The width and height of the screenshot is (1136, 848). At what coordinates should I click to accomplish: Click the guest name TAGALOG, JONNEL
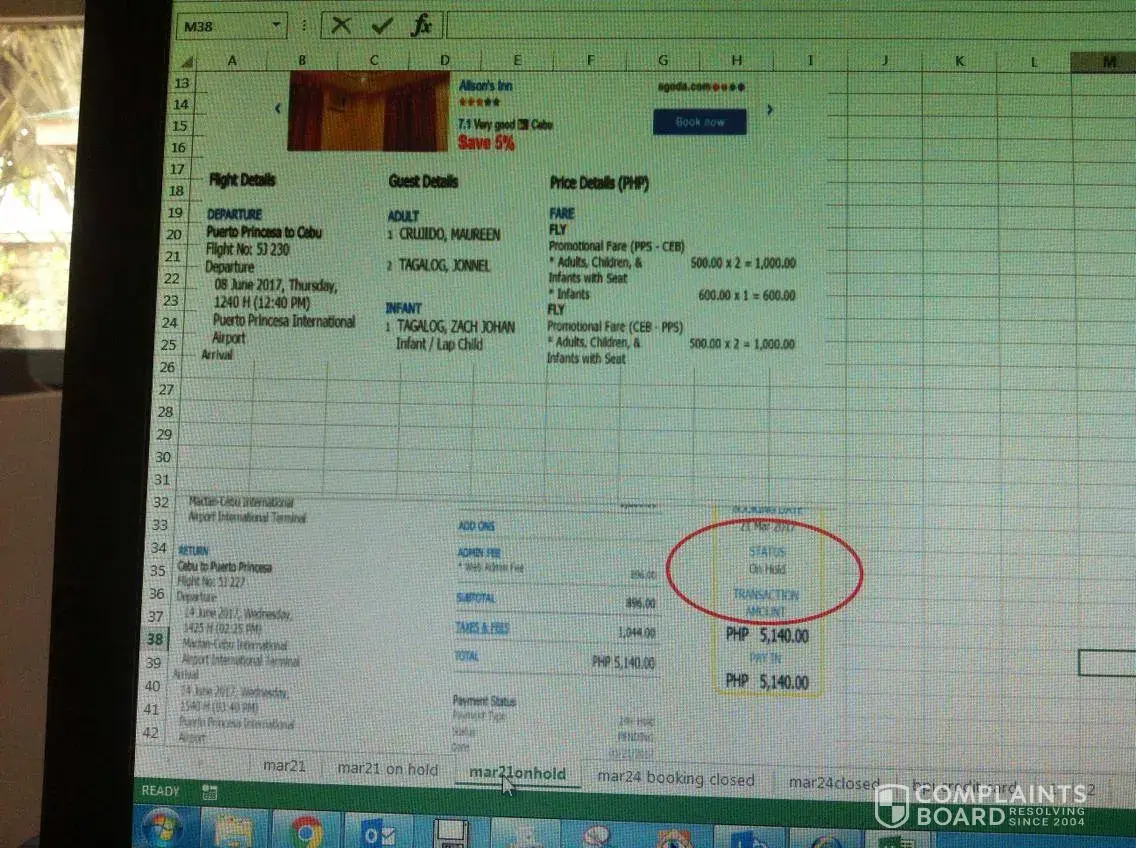tap(444, 265)
